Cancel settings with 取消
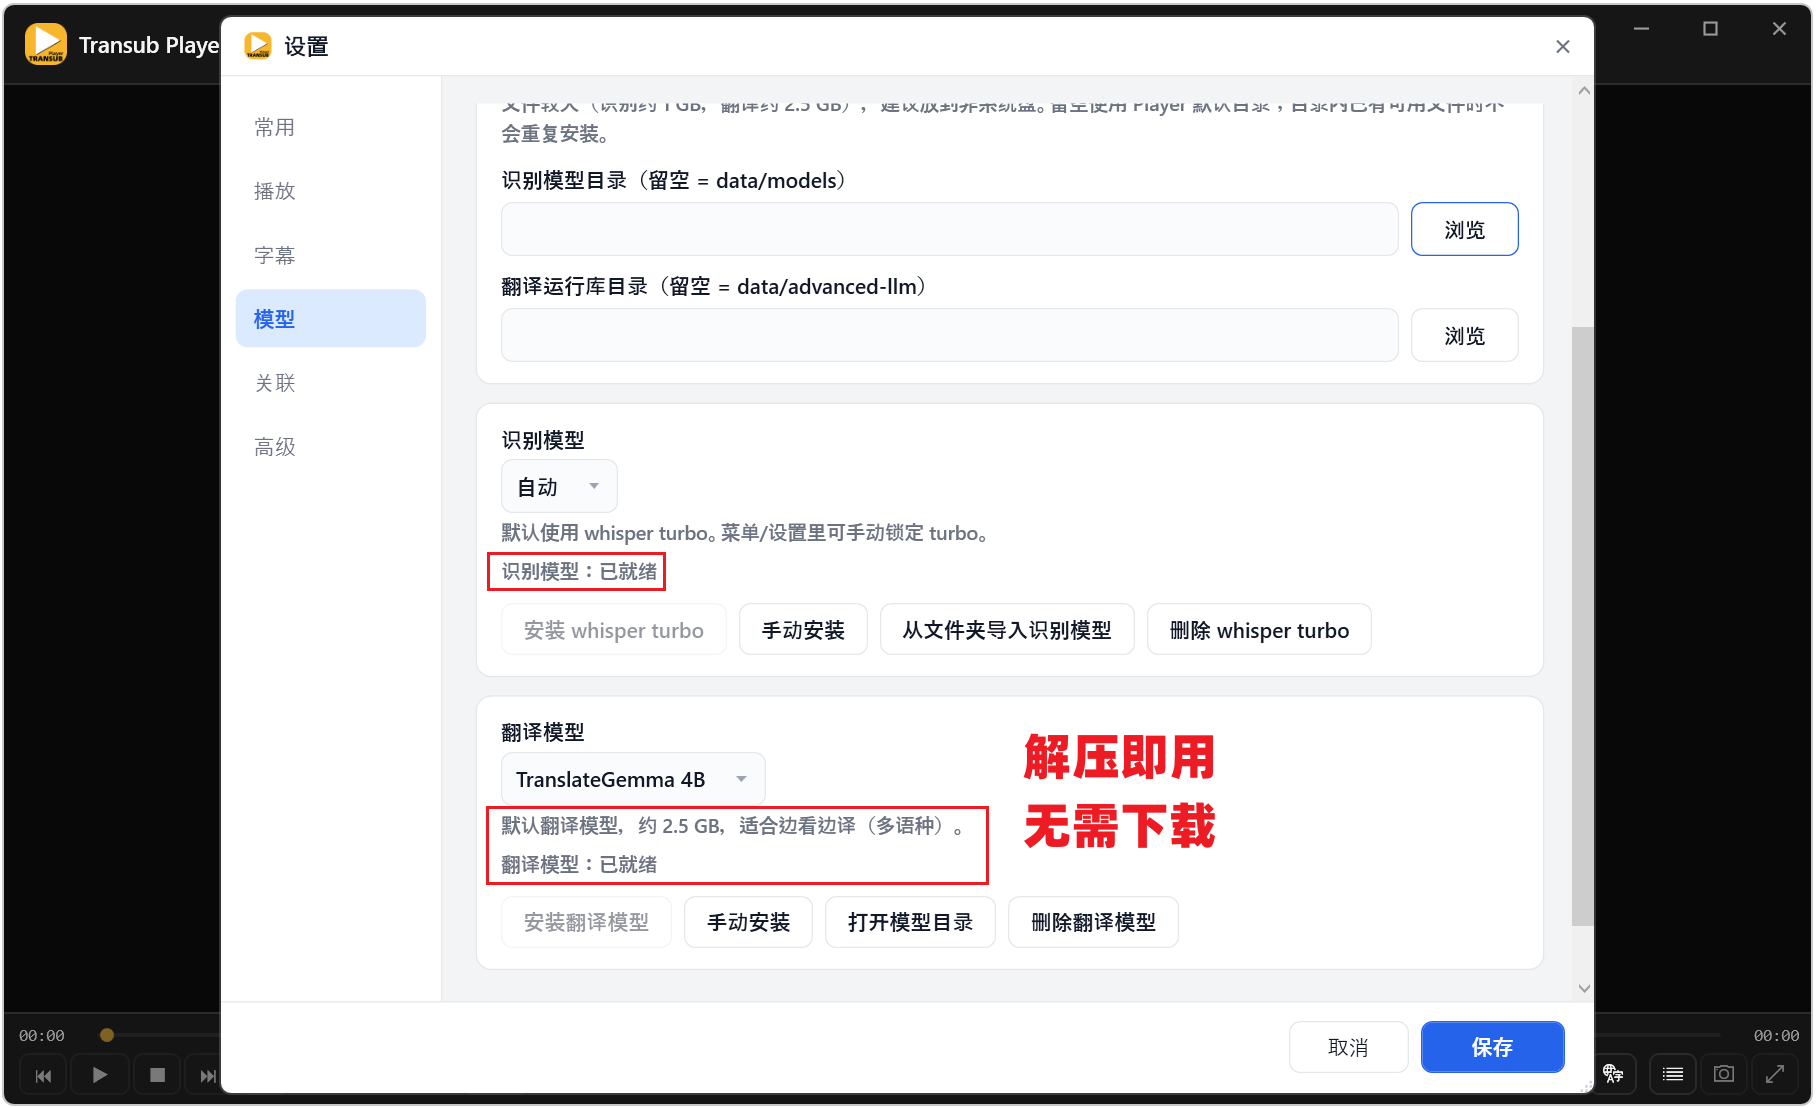 point(1348,1047)
